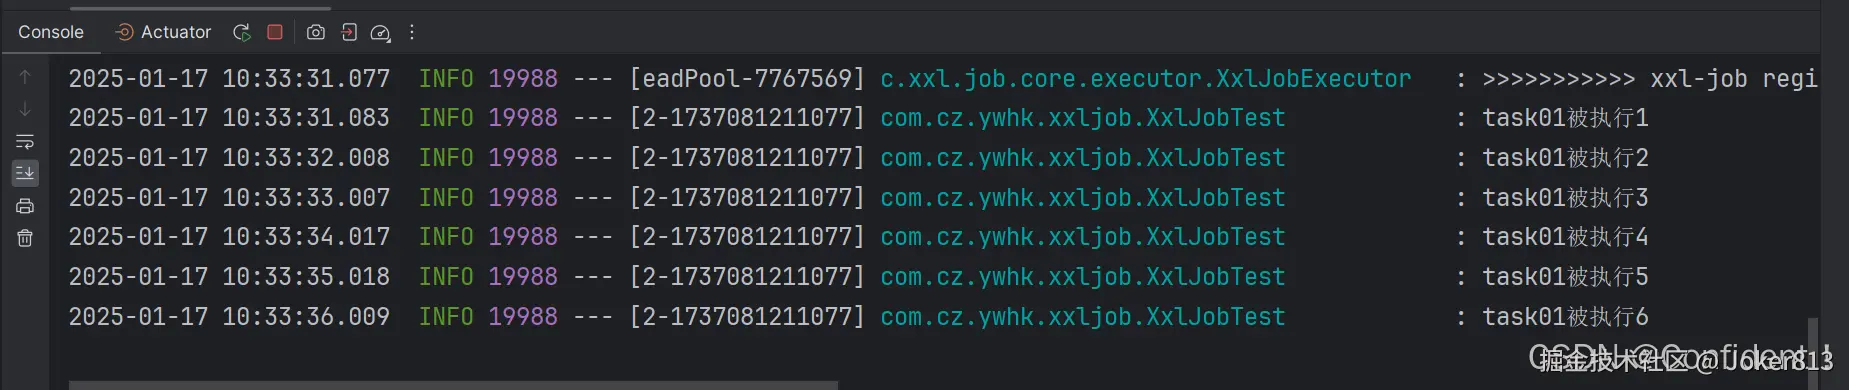This screenshot has width=1849, height=390.
Task: Open XxlJobTest link in the task01被执行4 row
Action: (x=1083, y=237)
